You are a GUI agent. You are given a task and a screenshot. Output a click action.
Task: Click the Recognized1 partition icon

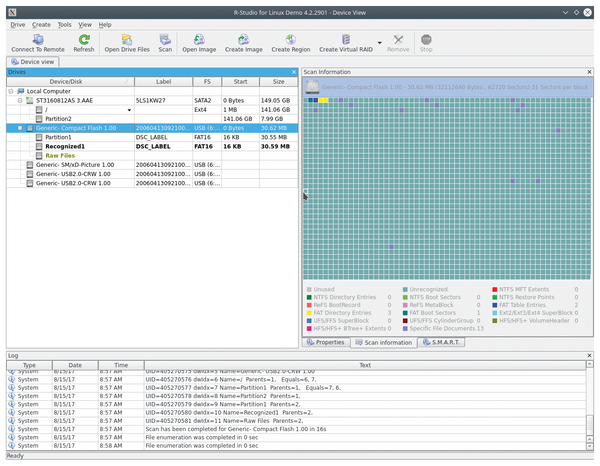click(39, 147)
